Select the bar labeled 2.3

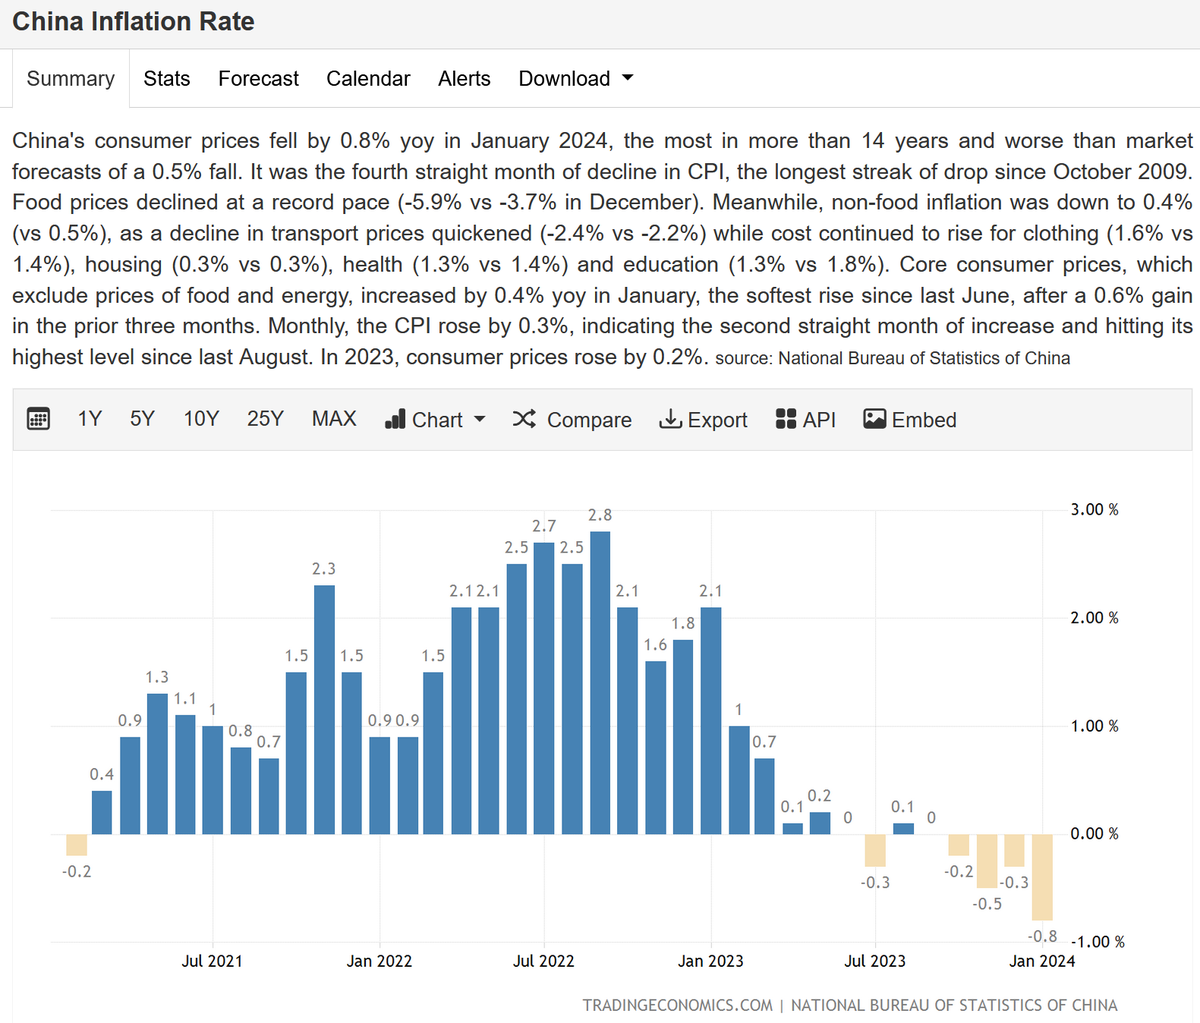click(324, 710)
